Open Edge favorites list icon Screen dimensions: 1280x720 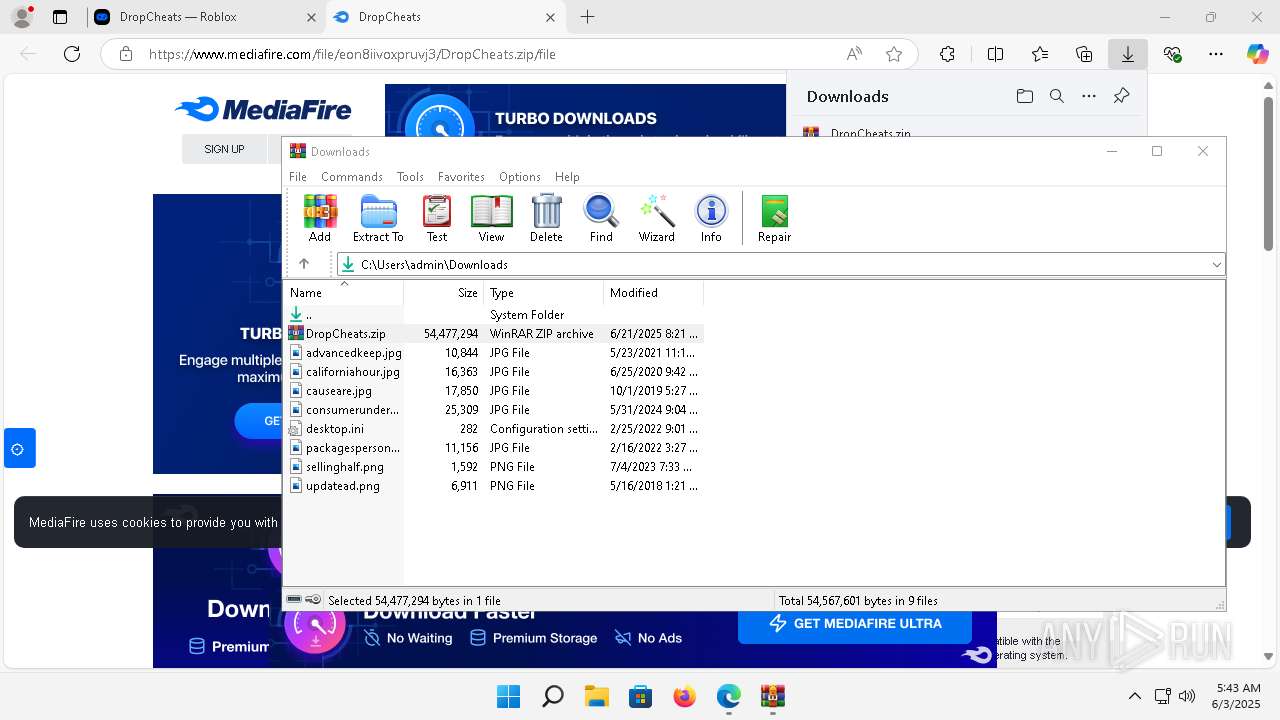point(1040,54)
